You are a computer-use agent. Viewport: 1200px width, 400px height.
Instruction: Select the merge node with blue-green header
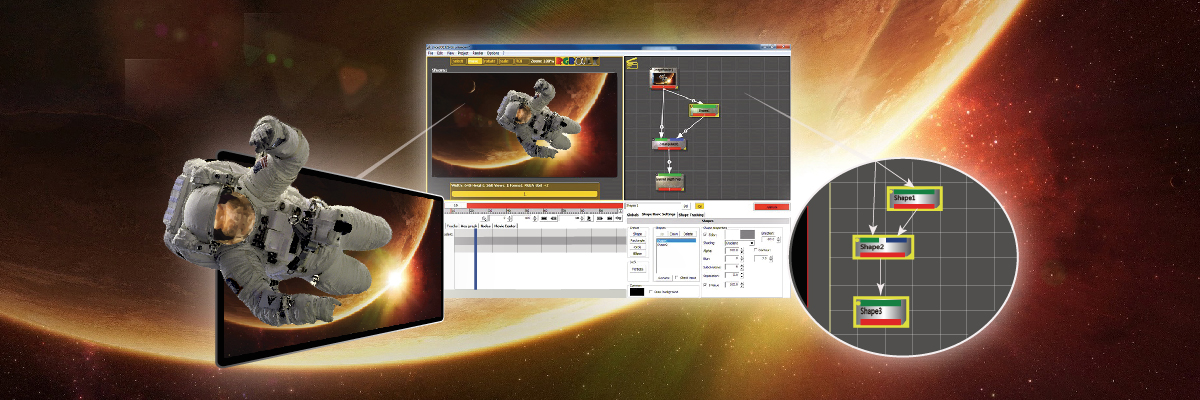tap(667, 144)
